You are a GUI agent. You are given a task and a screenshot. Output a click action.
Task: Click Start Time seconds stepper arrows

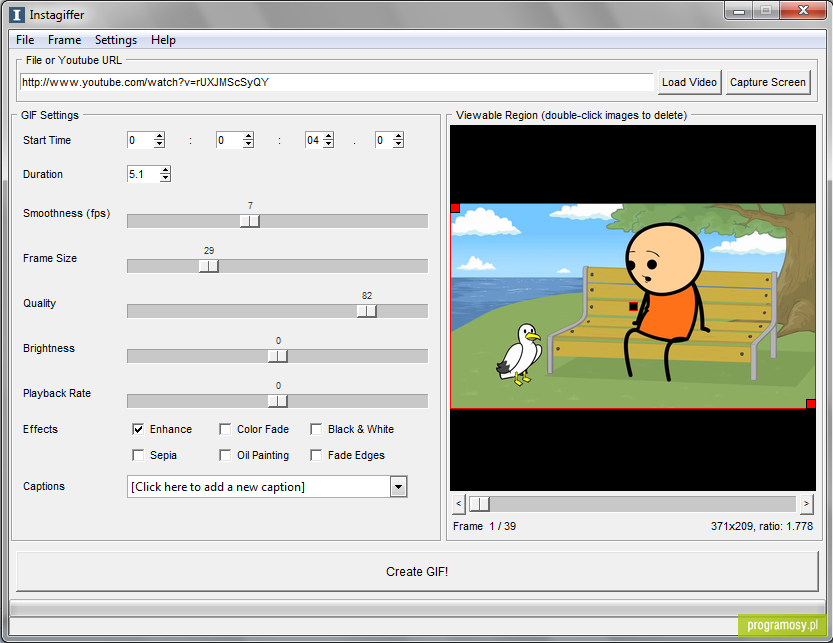[x=329, y=140]
